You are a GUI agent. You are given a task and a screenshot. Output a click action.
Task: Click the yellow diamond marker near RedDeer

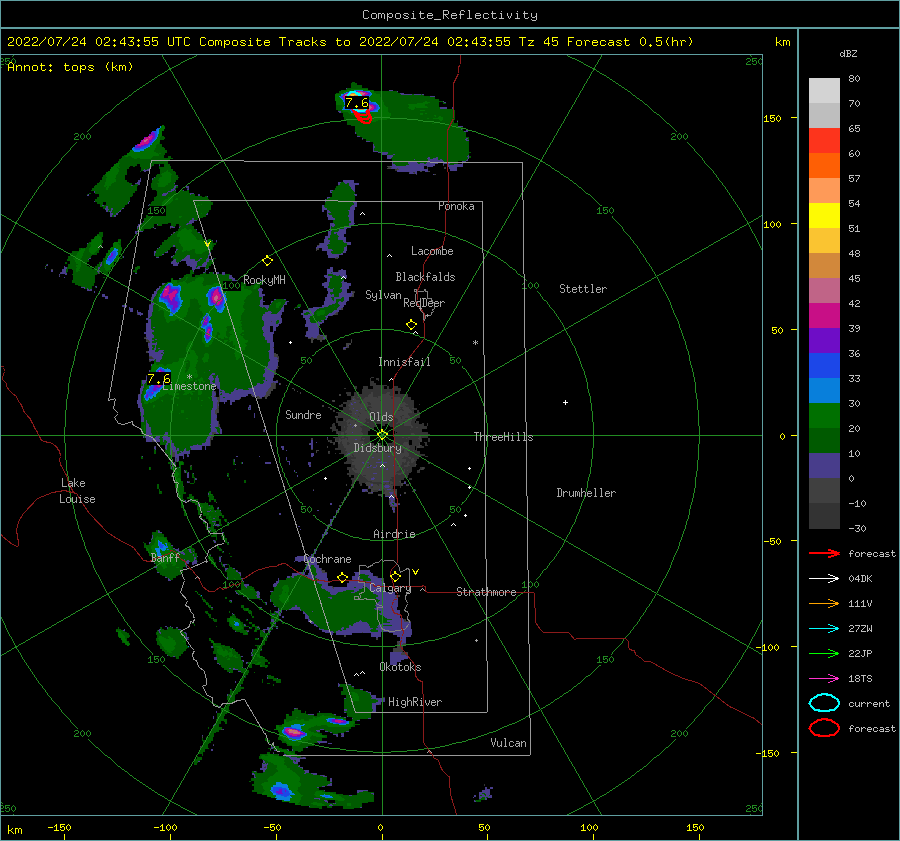coord(412,325)
